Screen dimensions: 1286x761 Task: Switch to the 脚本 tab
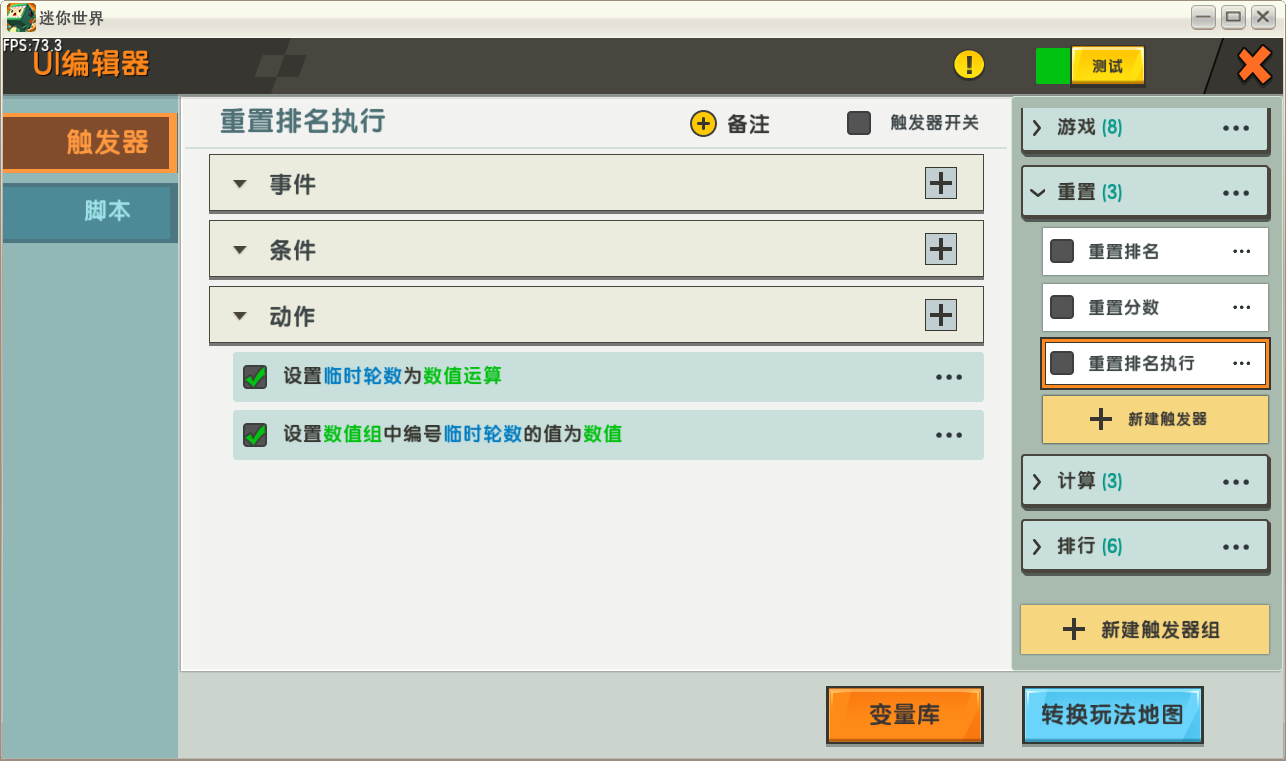(90, 212)
